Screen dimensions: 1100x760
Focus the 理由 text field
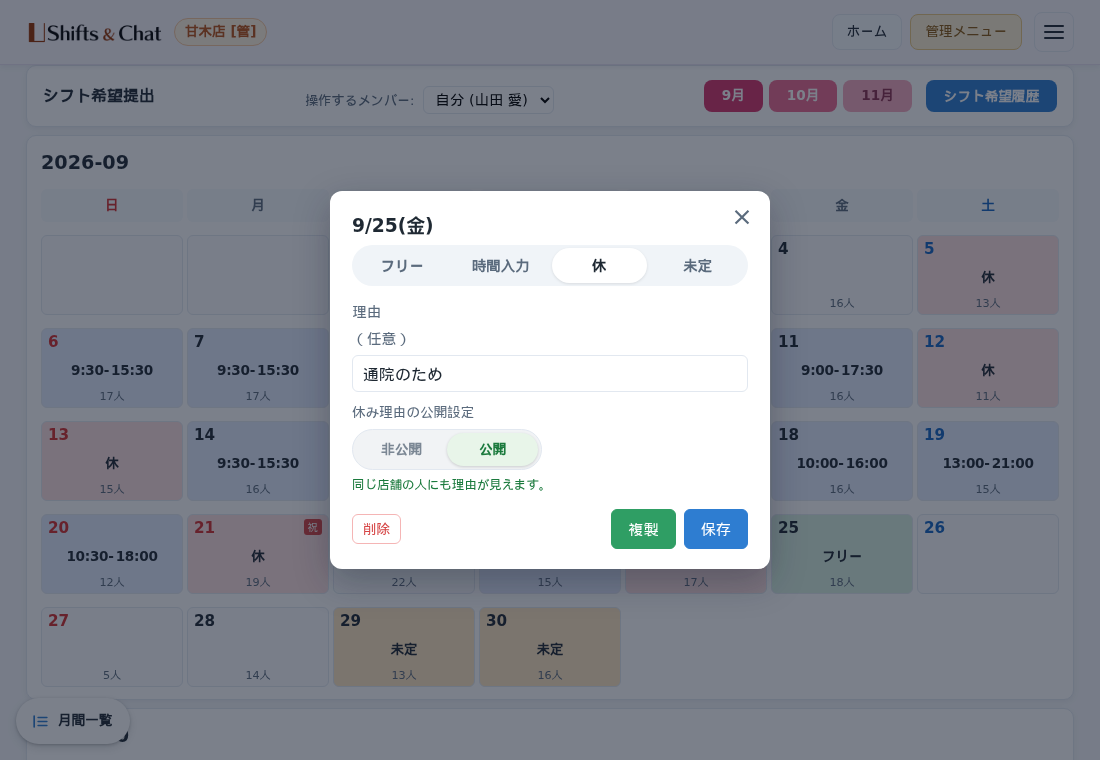tap(550, 374)
